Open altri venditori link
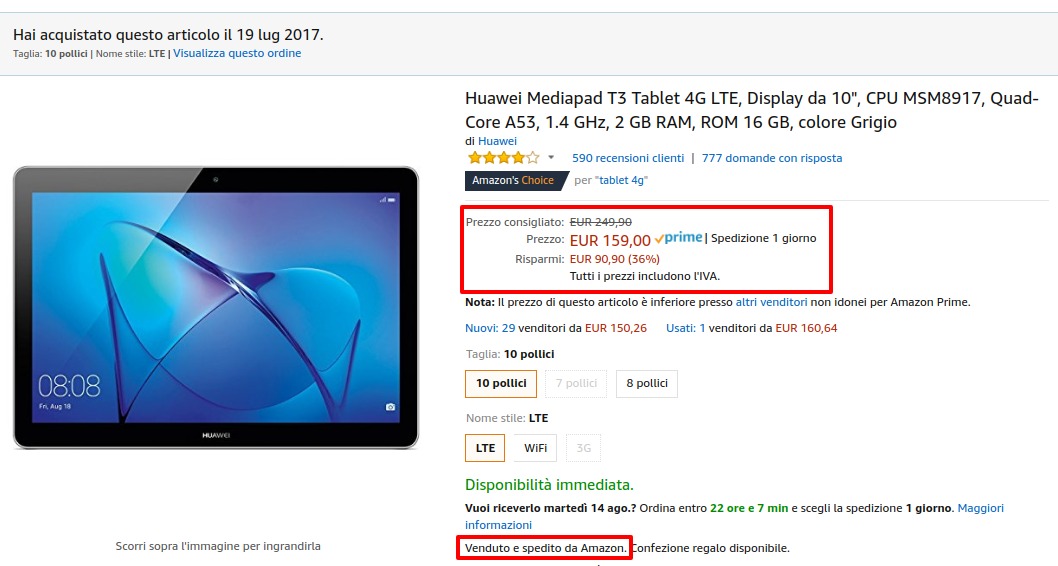The width and height of the screenshot is (1058, 566). tap(771, 302)
